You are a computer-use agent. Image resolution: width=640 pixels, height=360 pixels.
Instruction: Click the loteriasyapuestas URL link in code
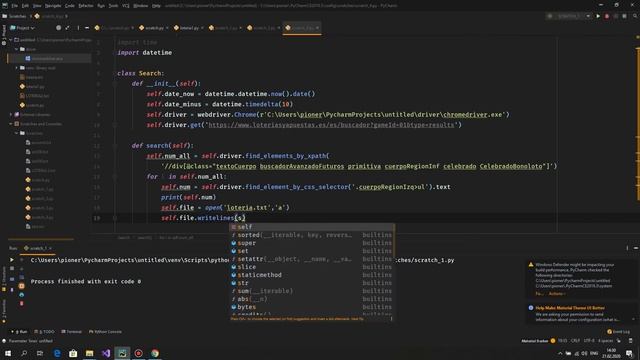331,125
